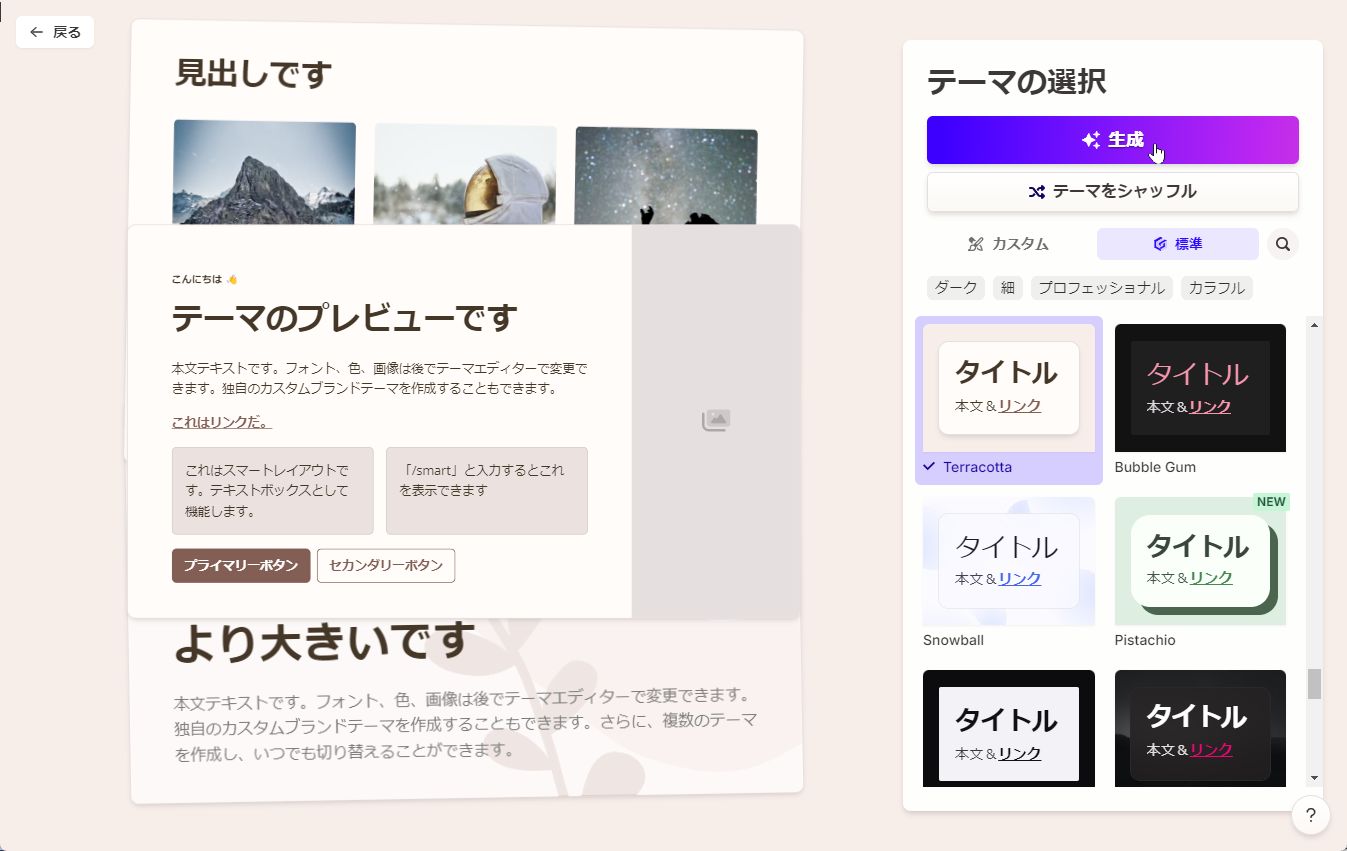The image size is (1347, 851).
Task: Select the 標準 themes tab
Action: [x=1178, y=243]
